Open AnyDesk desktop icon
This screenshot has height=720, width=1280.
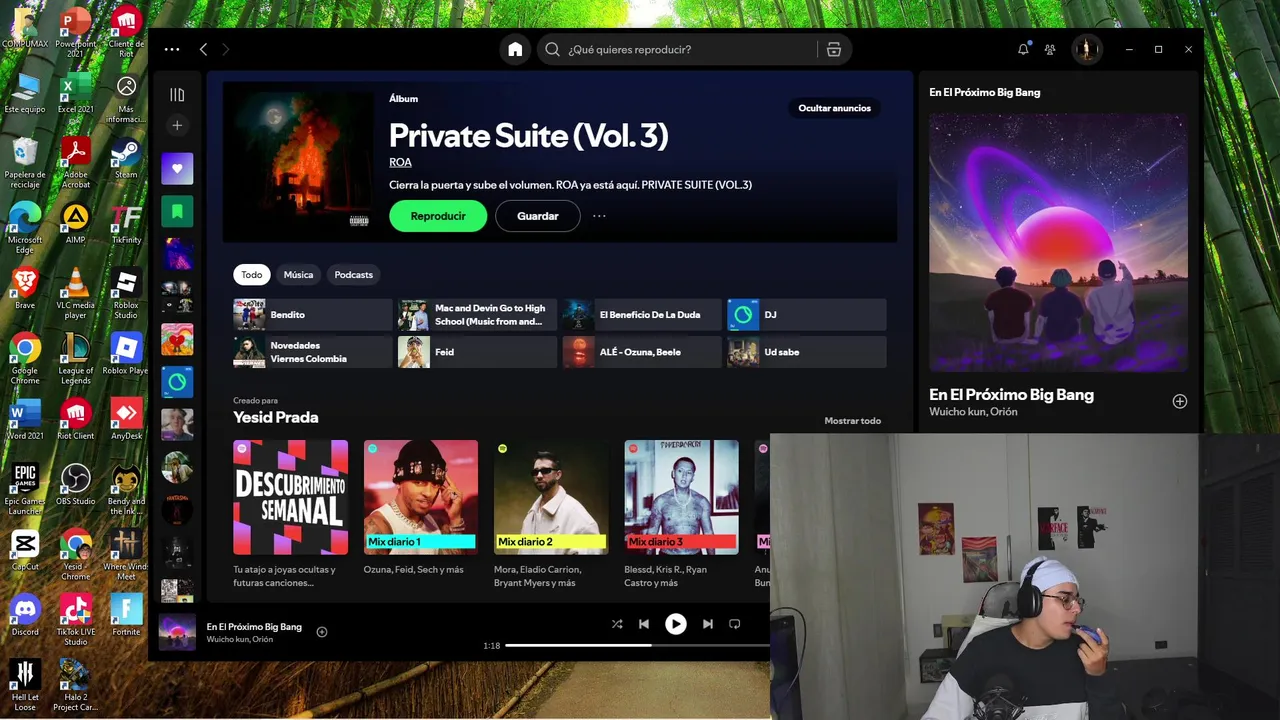coord(126,420)
